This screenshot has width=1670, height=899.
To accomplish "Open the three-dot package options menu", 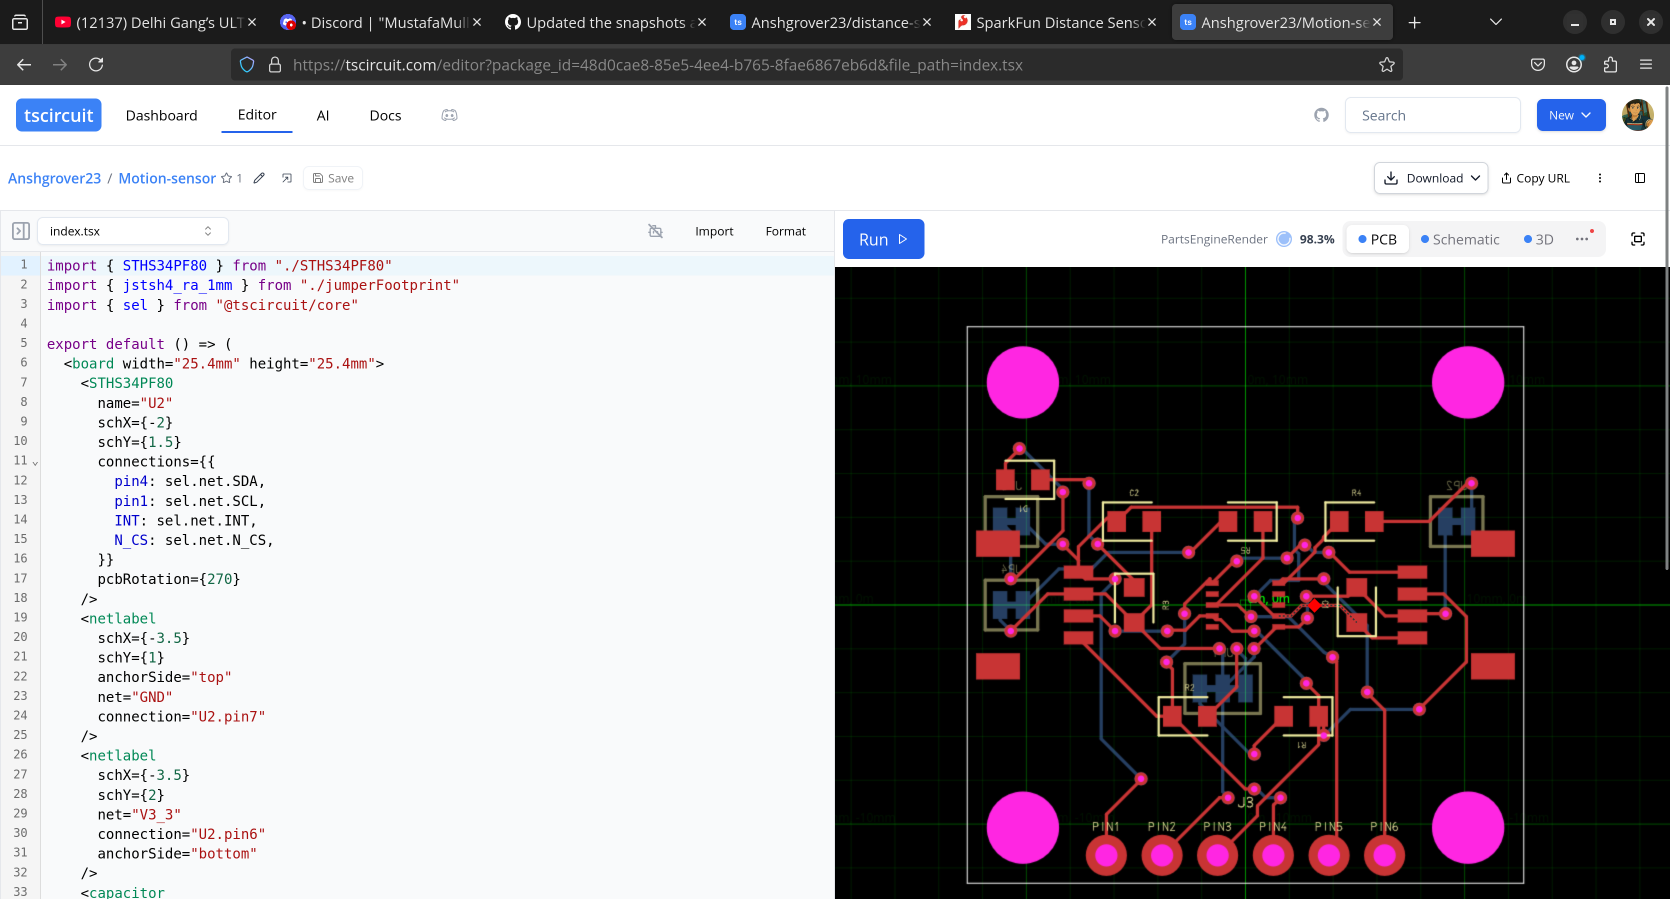I will point(1599,178).
